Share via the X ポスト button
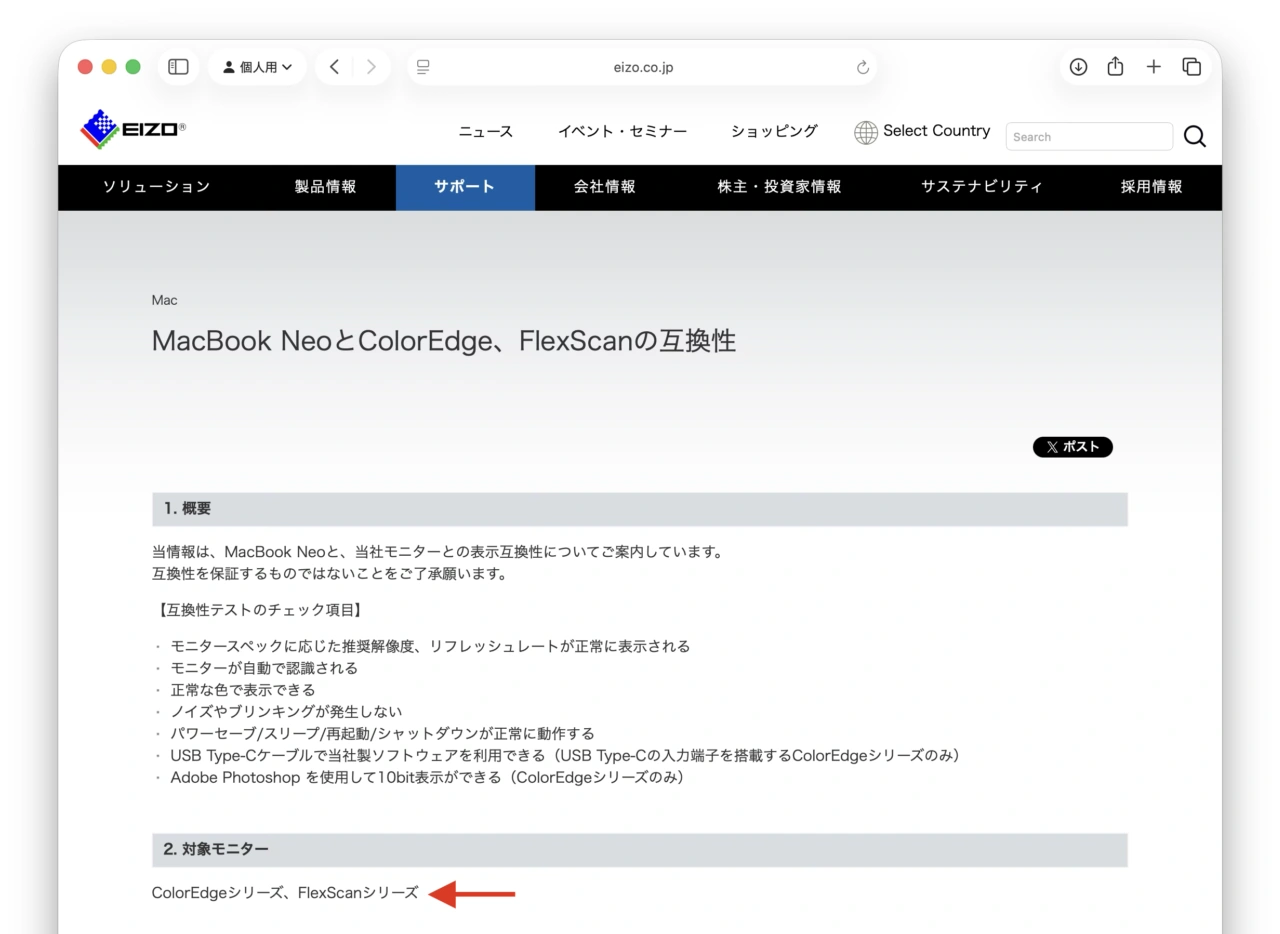This screenshot has height=934, width=1280. [x=1072, y=447]
